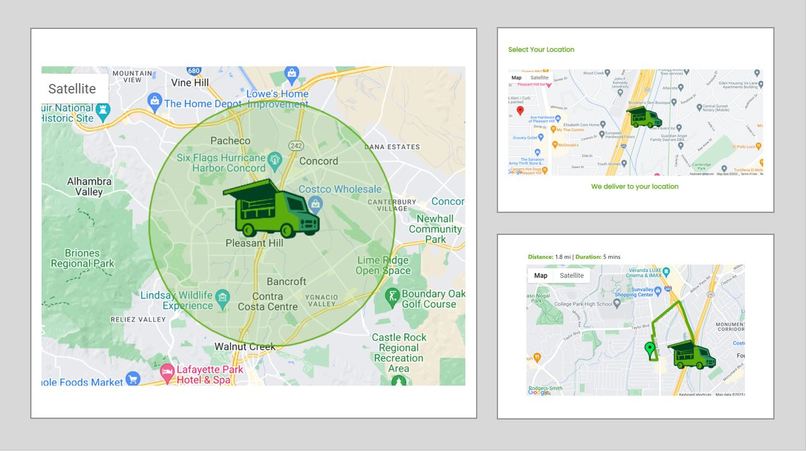This screenshot has width=806, height=451.
Task: Click Lime Ridge Open Space label
Action: [383, 265]
